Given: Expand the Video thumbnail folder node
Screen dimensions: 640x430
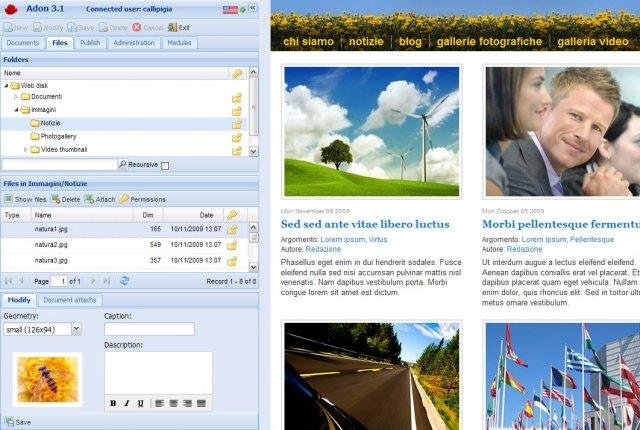Looking at the screenshot, I should tap(25, 150).
